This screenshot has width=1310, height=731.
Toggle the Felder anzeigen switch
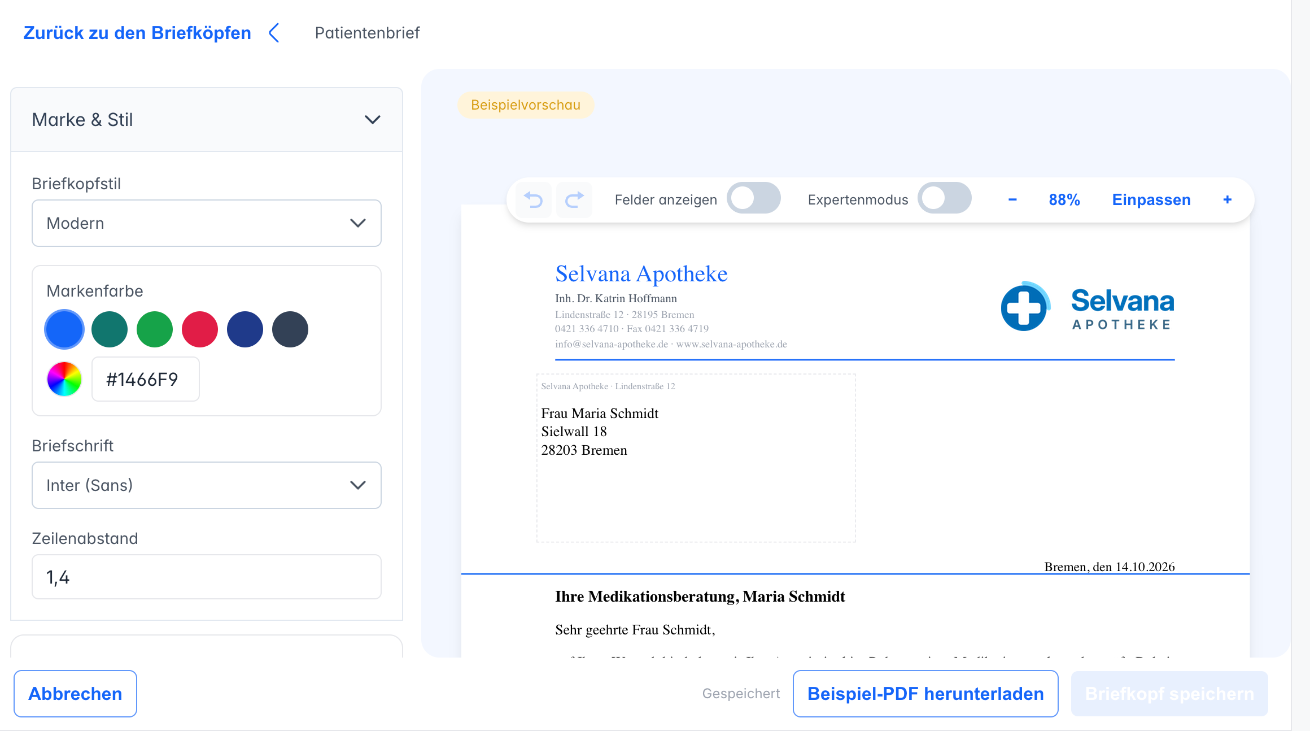pos(753,199)
